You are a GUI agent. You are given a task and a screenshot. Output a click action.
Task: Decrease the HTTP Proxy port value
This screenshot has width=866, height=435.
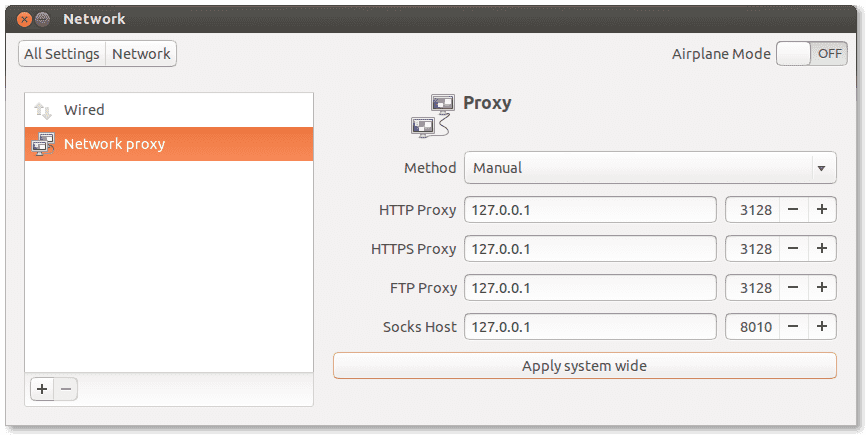[x=793, y=210]
